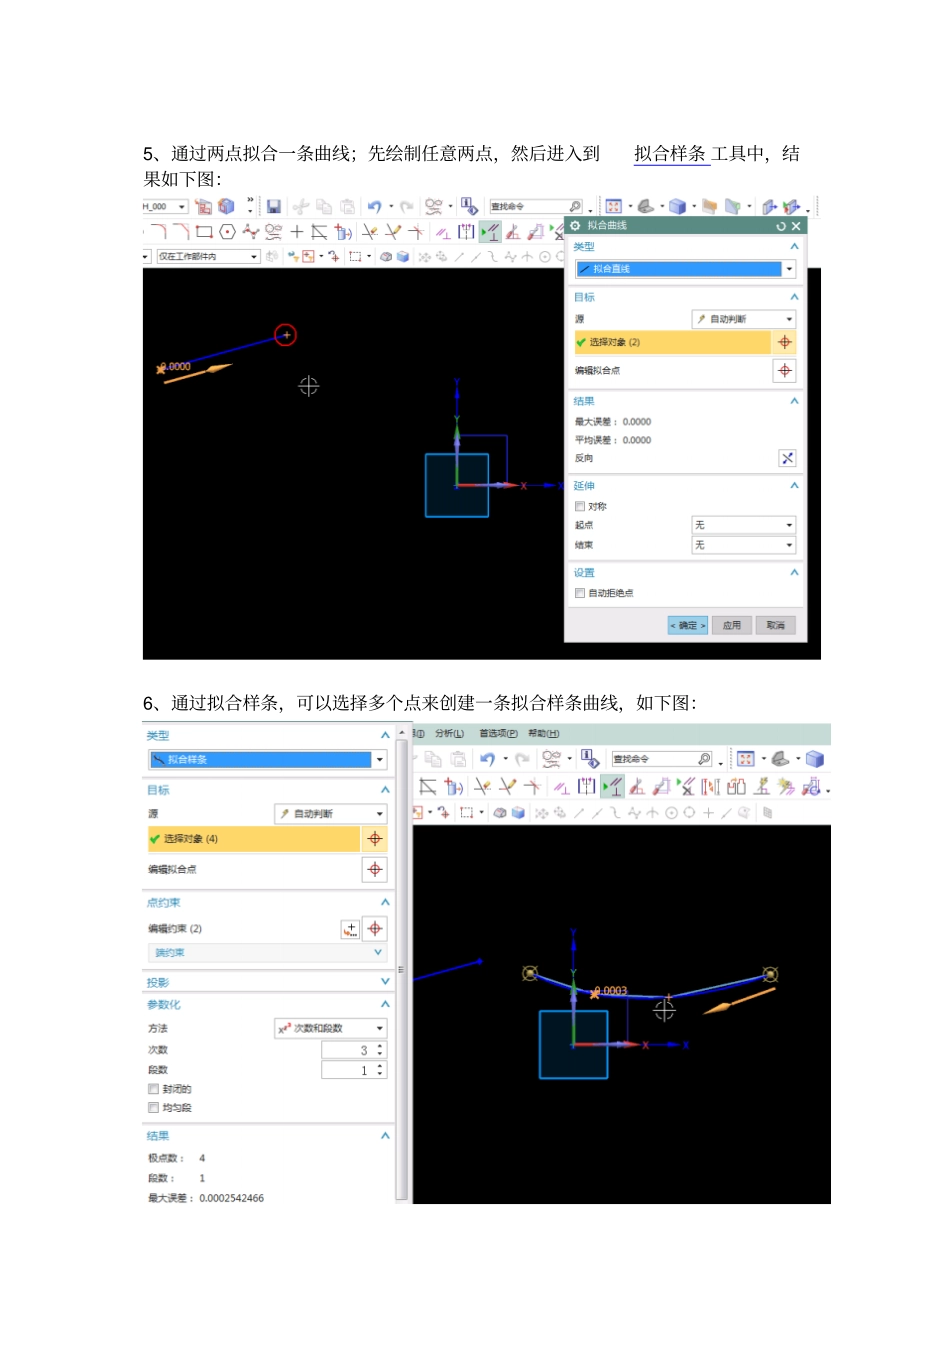
Task: Click the 0.0003 label in lower viewport
Action: (612, 991)
